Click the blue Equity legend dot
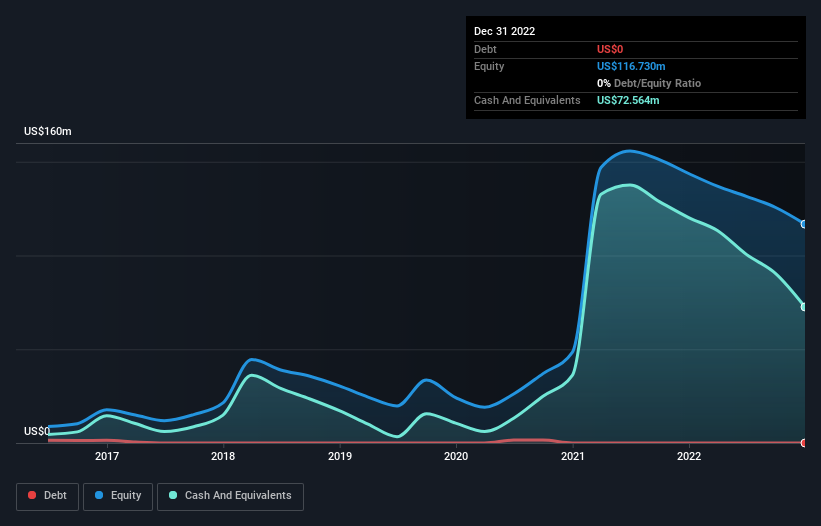The height and width of the screenshot is (526, 821). (x=99, y=495)
